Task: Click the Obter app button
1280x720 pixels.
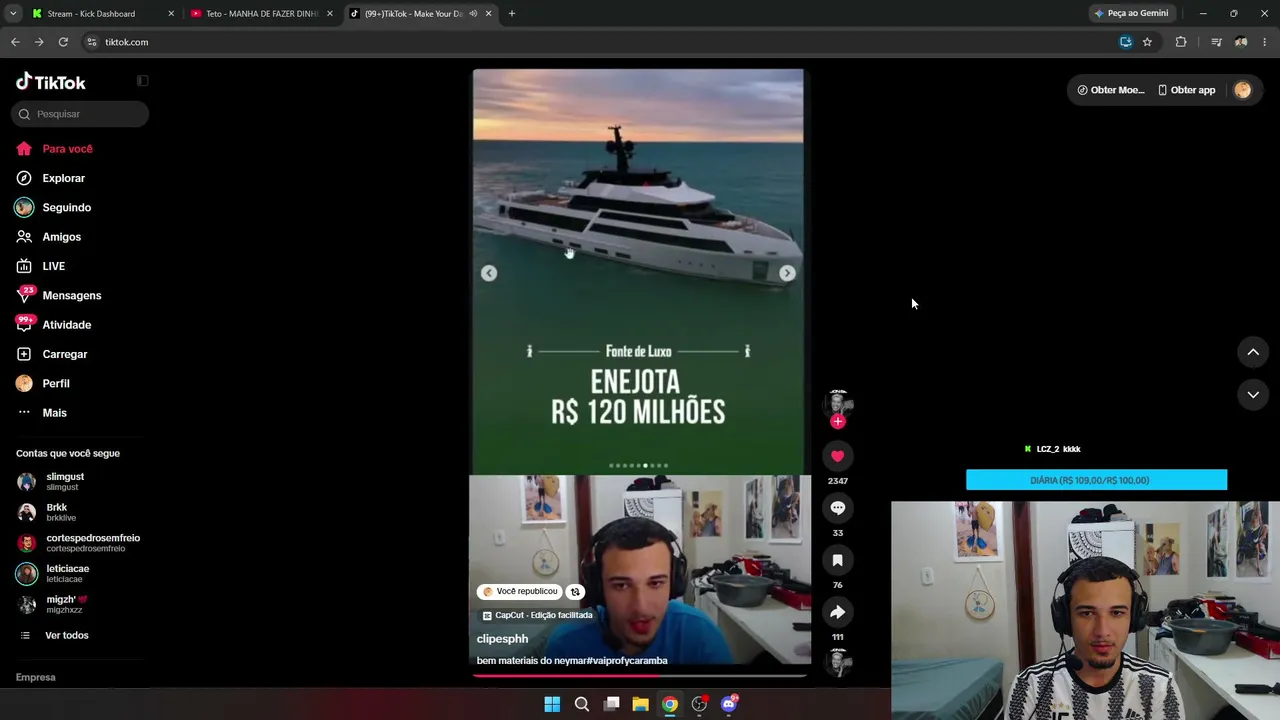Action: click(x=1187, y=90)
